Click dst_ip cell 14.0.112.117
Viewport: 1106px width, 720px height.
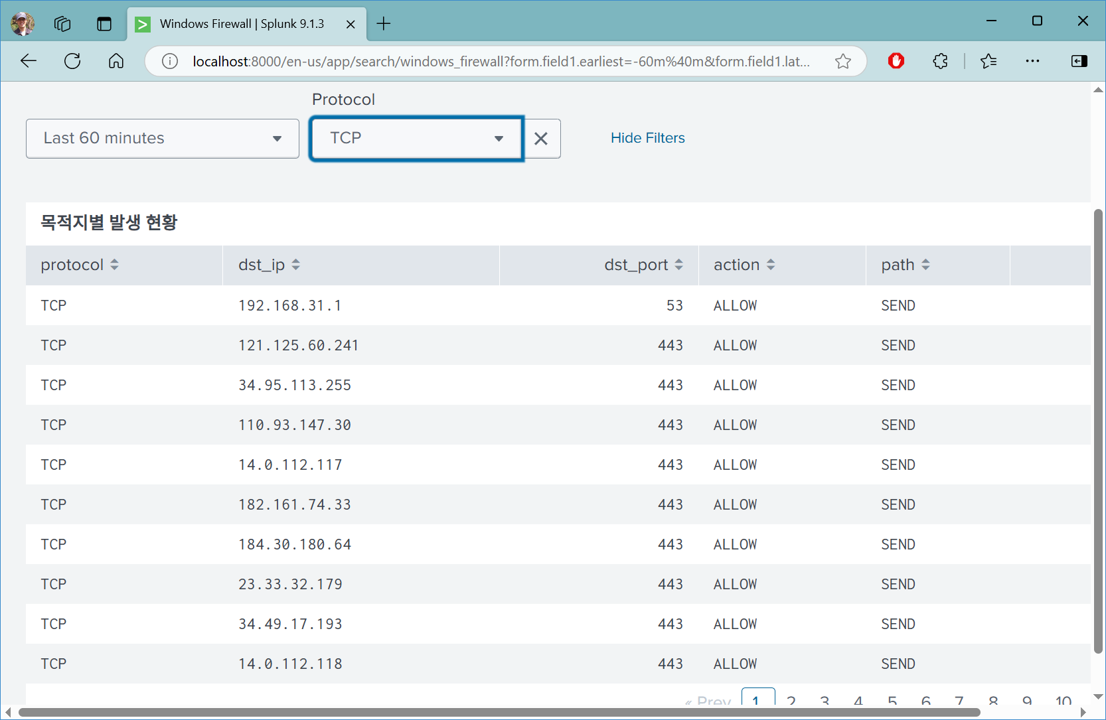pos(290,465)
